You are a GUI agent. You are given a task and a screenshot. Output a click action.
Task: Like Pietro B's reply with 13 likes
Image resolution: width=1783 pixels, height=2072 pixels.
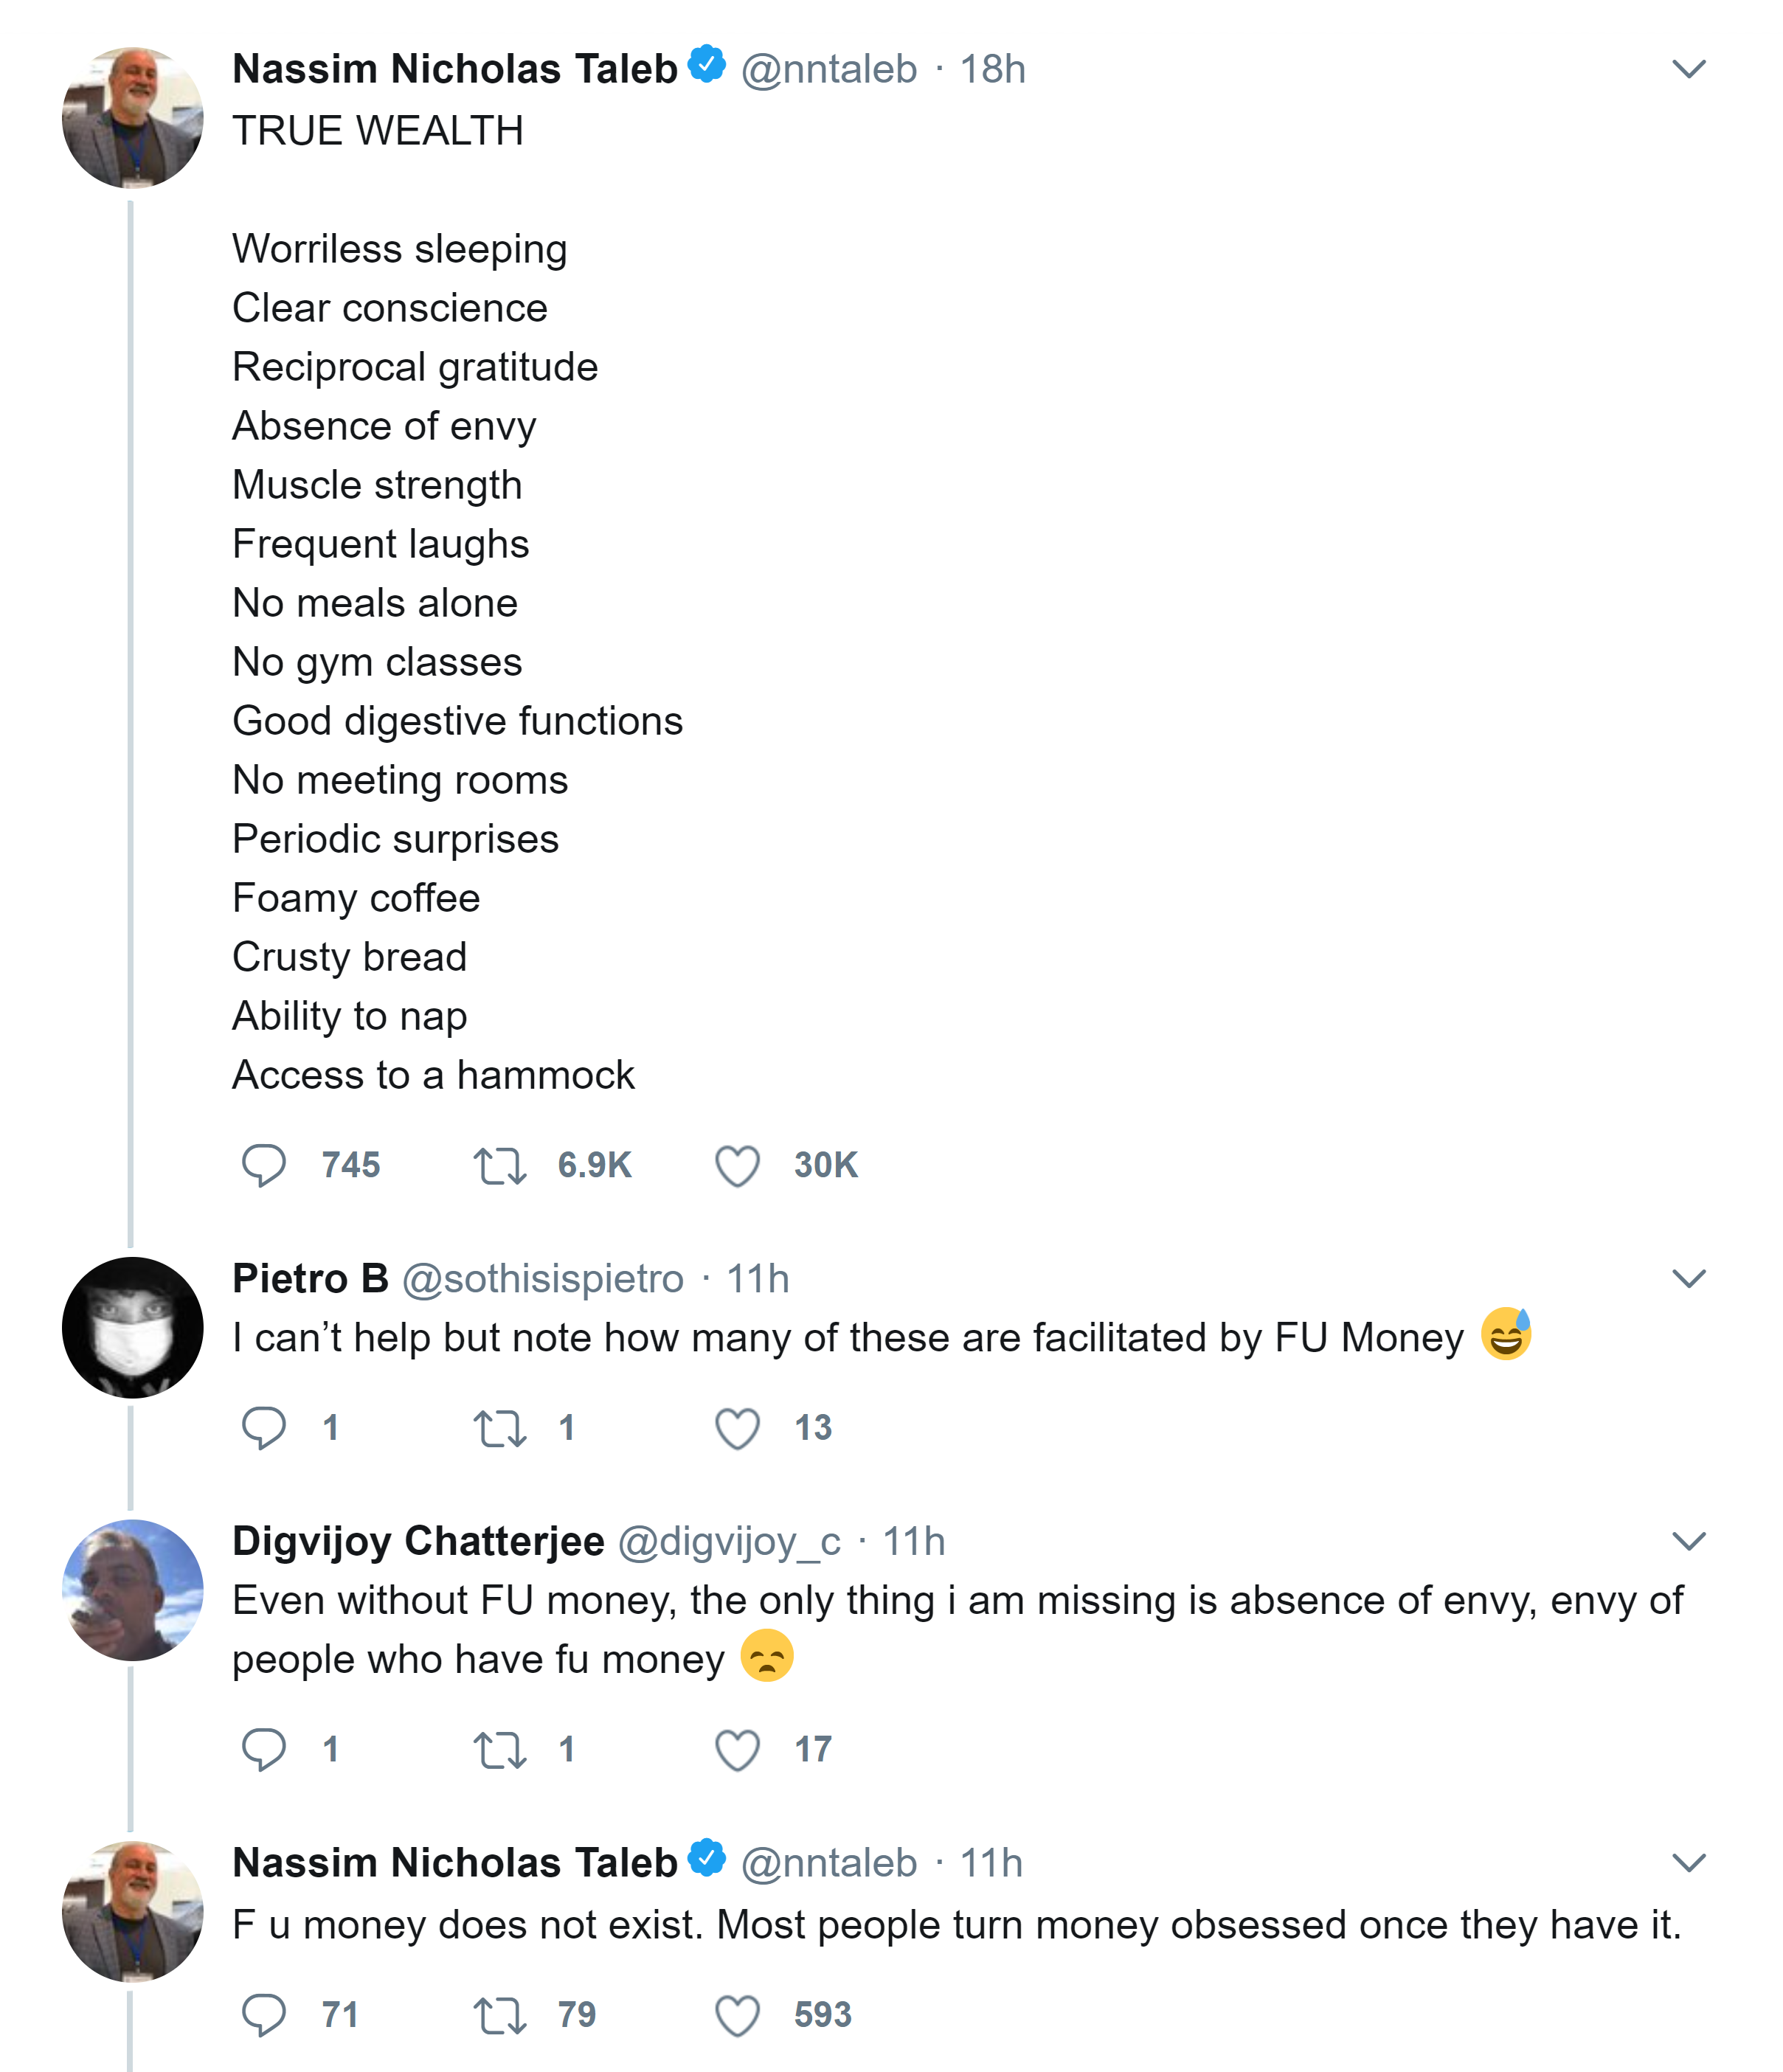[x=737, y=1427]
